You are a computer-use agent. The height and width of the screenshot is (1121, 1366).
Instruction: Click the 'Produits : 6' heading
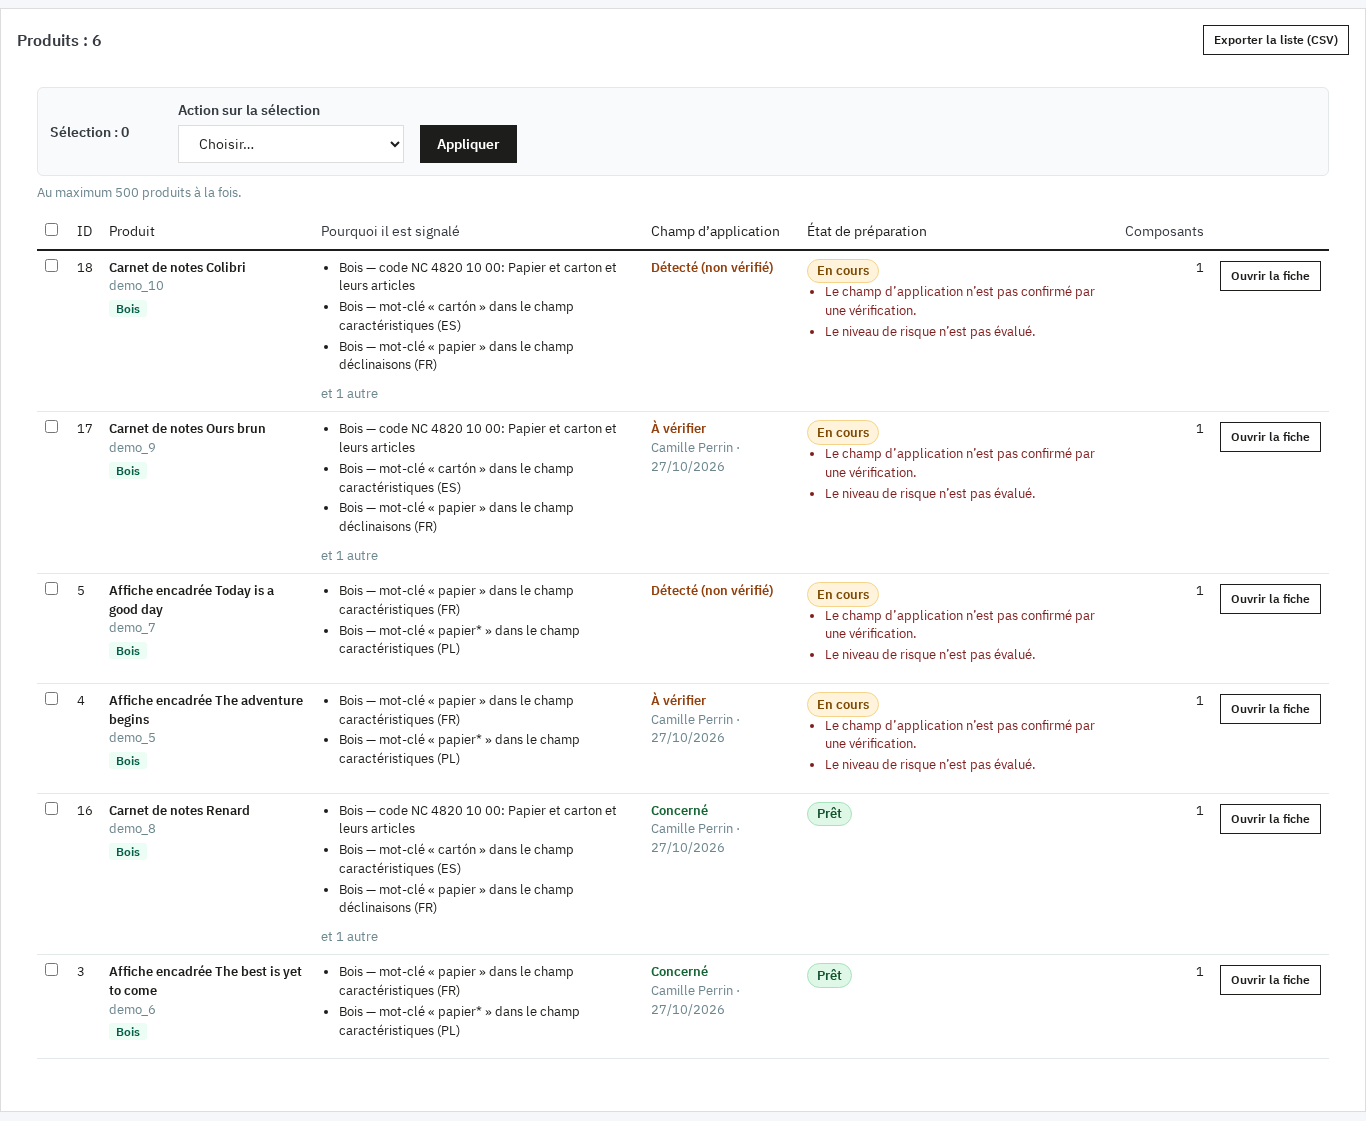pos(59,41)
